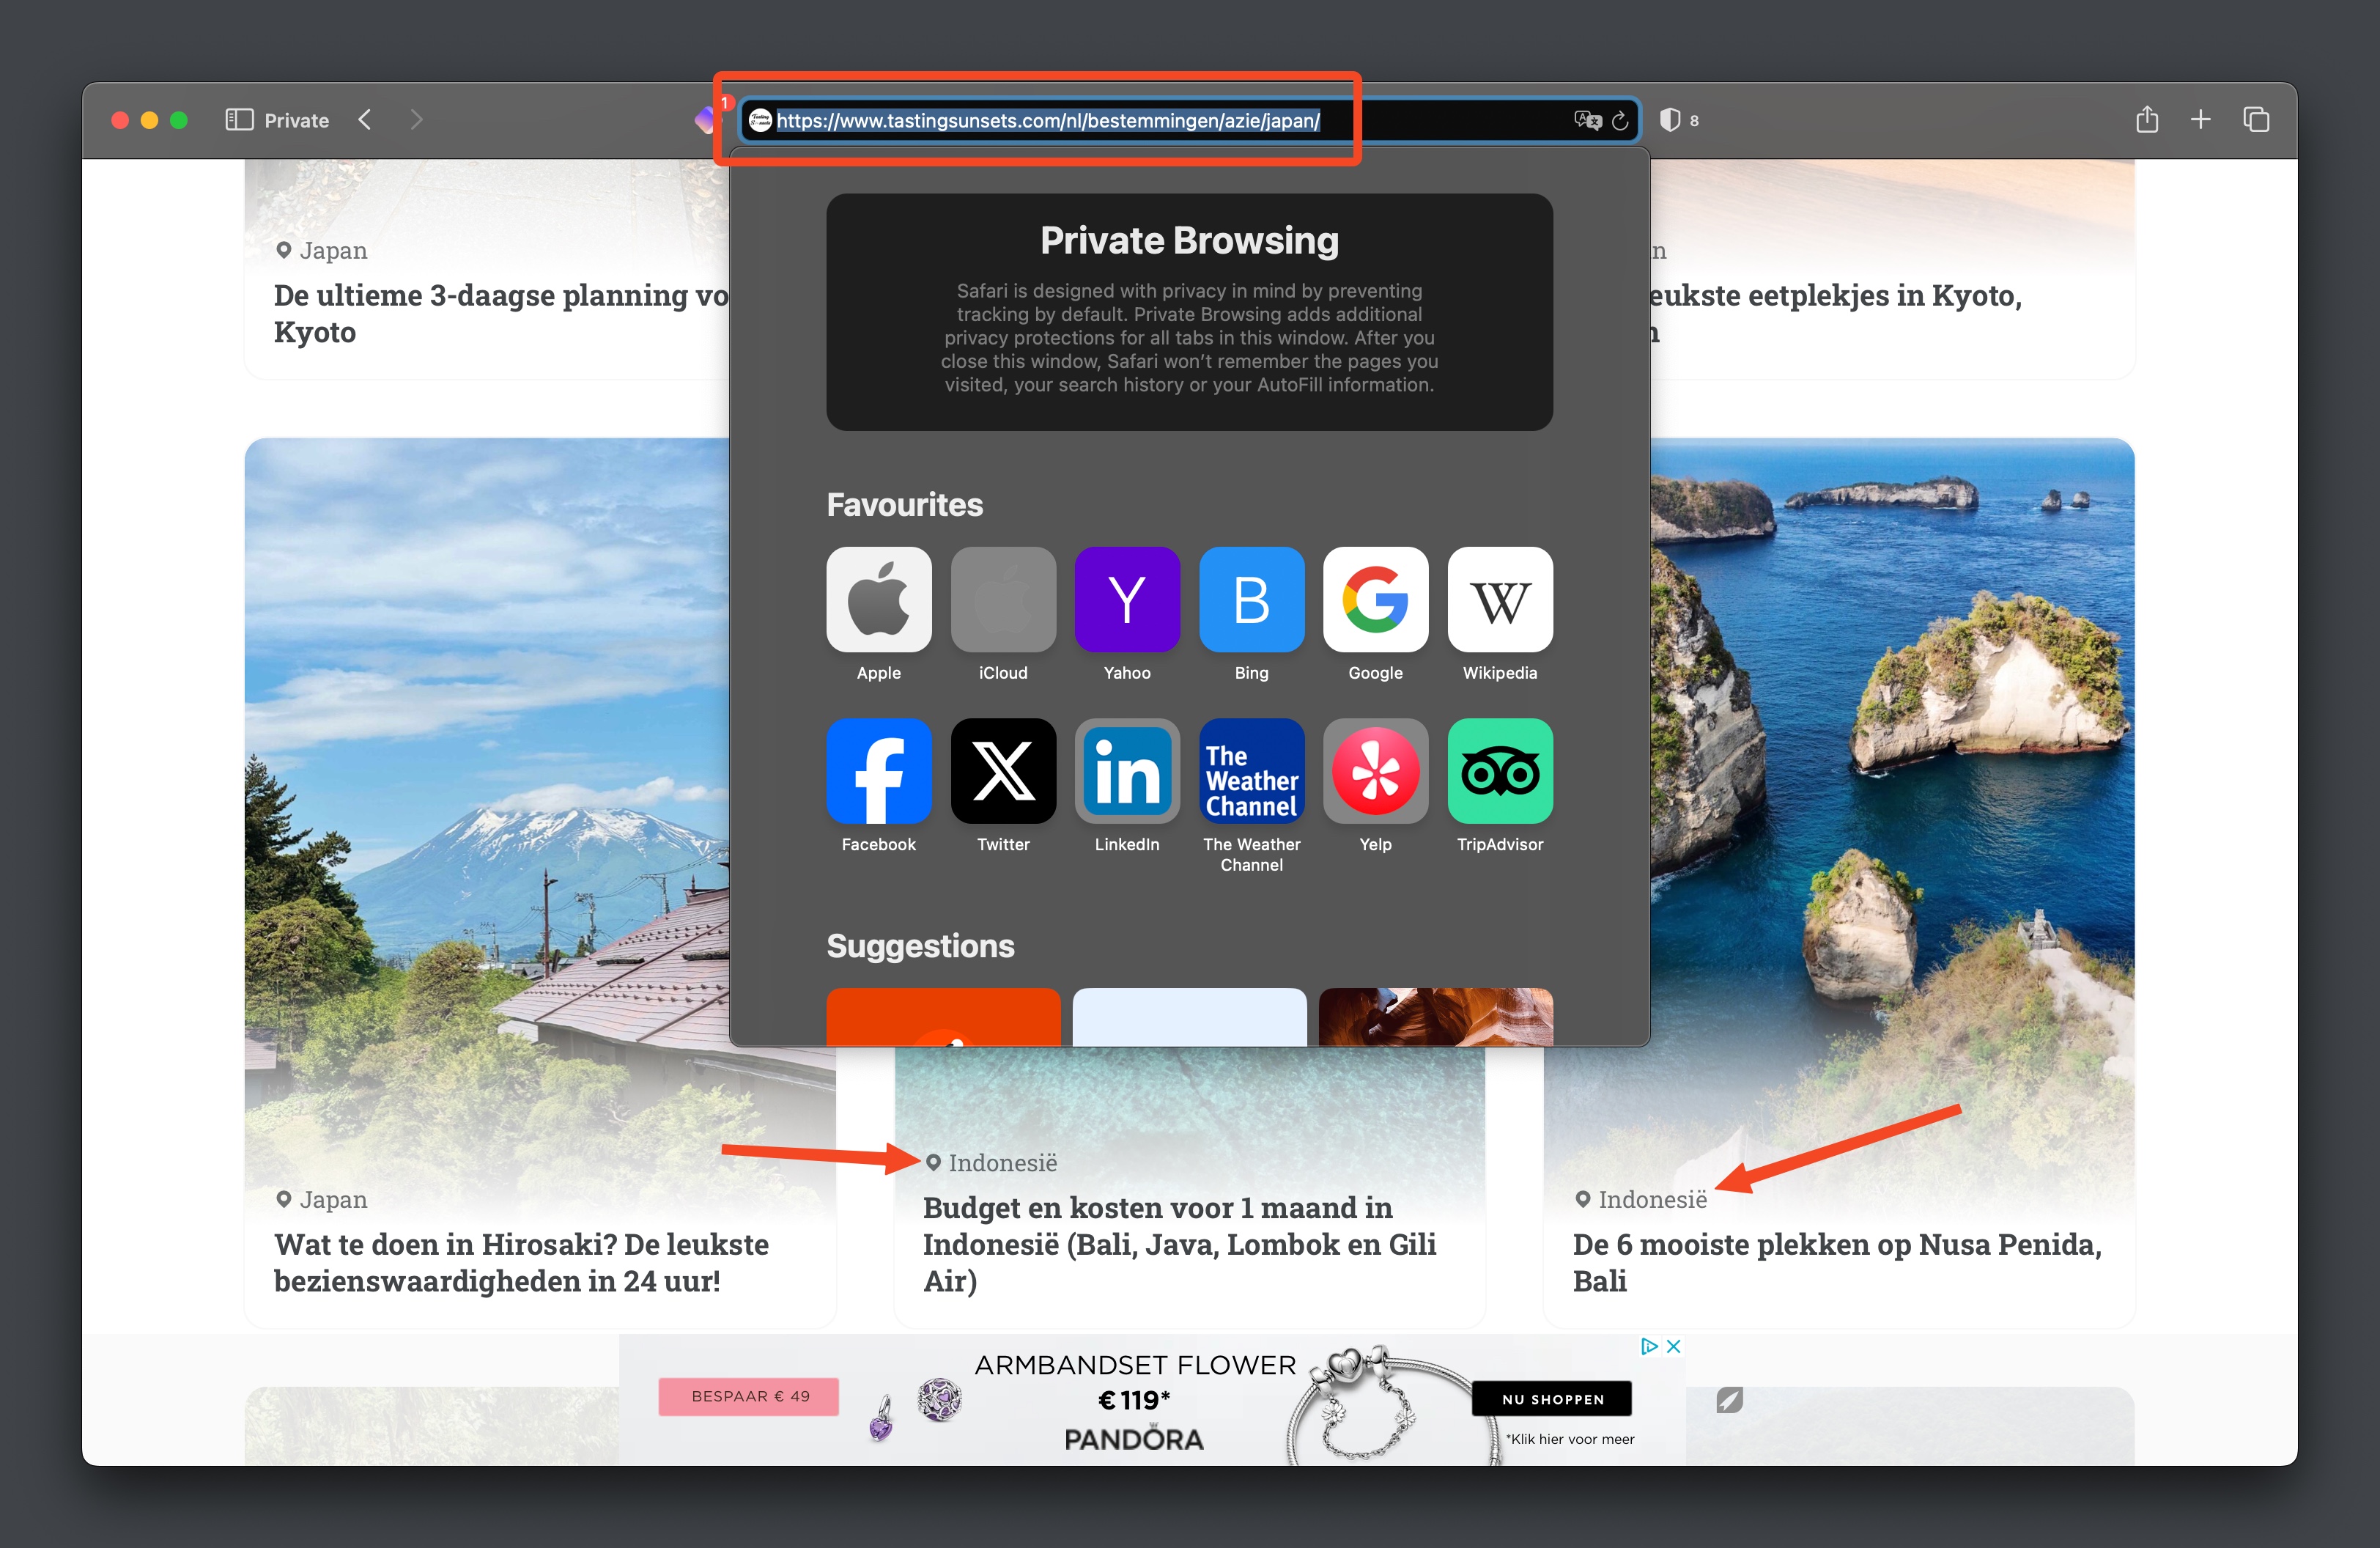This screenshot has width=2380, height=1548.
Task: Click the Share icon in toolbar
Action: click(2146, 119)
